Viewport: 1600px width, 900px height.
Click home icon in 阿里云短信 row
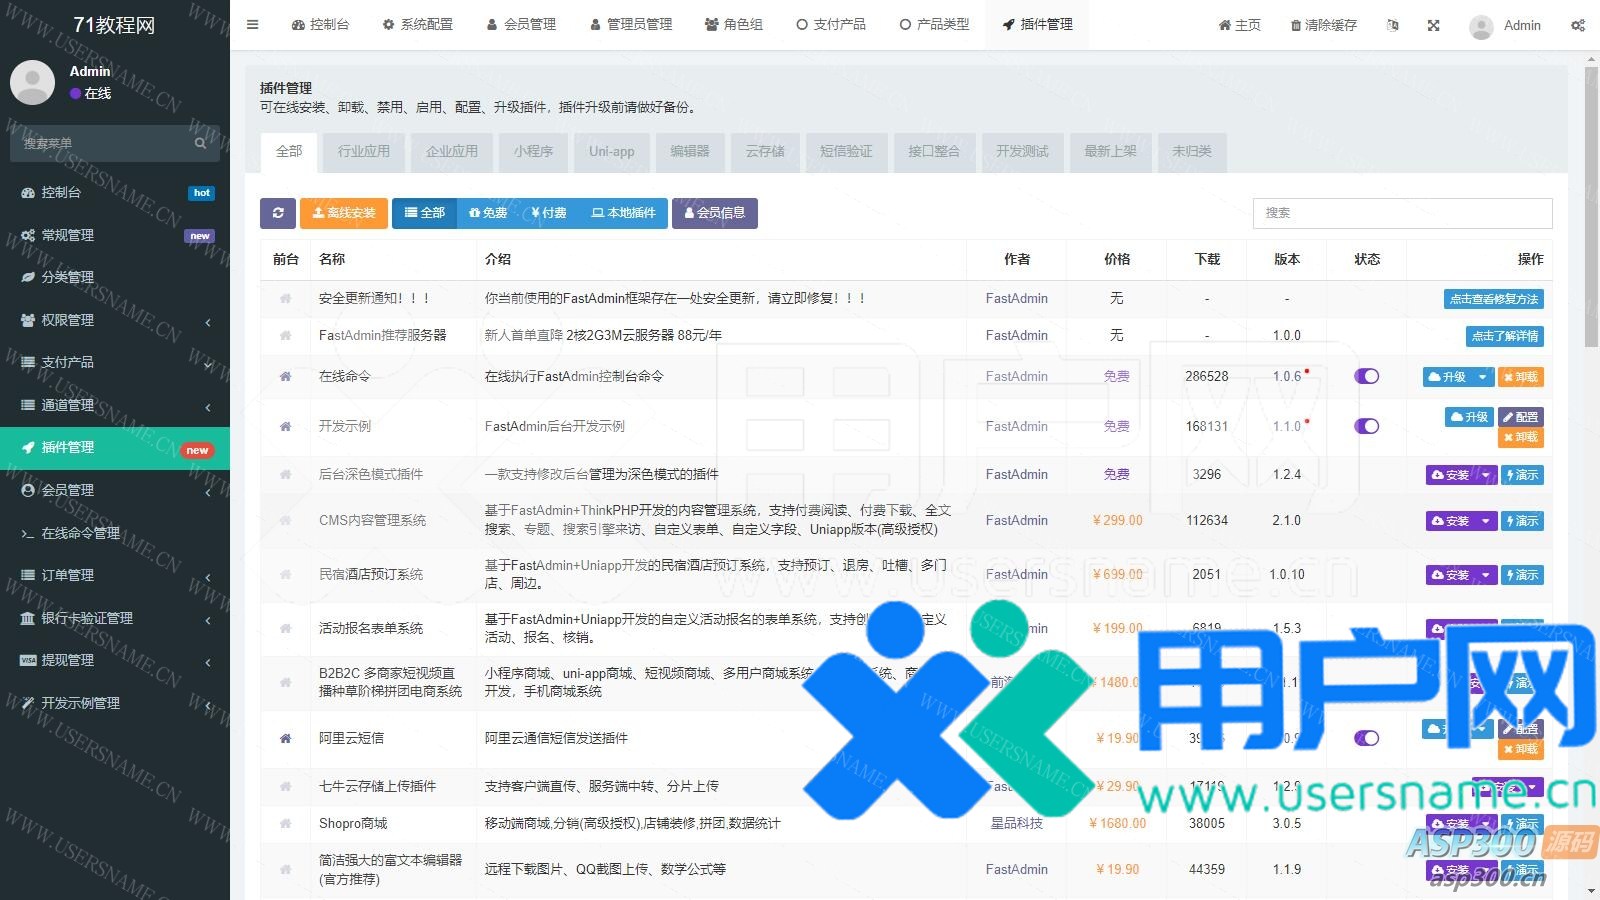[285, 739]
